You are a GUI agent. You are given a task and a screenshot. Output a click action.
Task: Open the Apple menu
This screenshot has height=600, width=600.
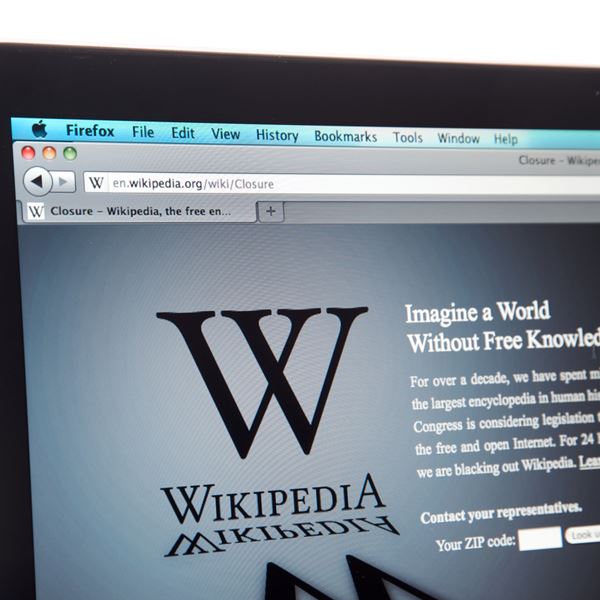coord(40,129)
